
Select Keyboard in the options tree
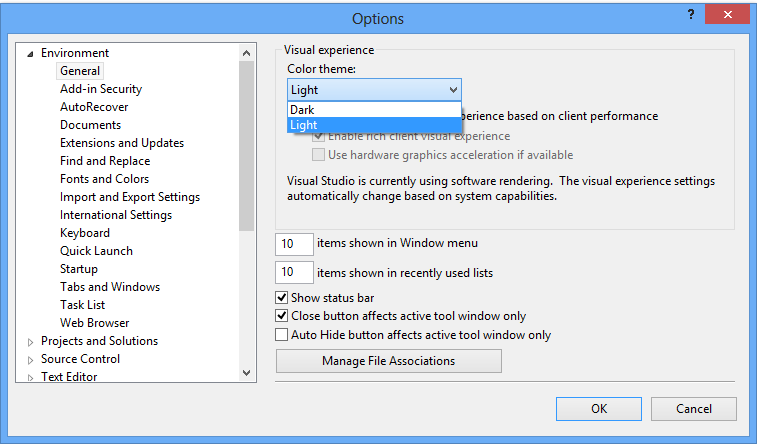[x=85, y=233]
